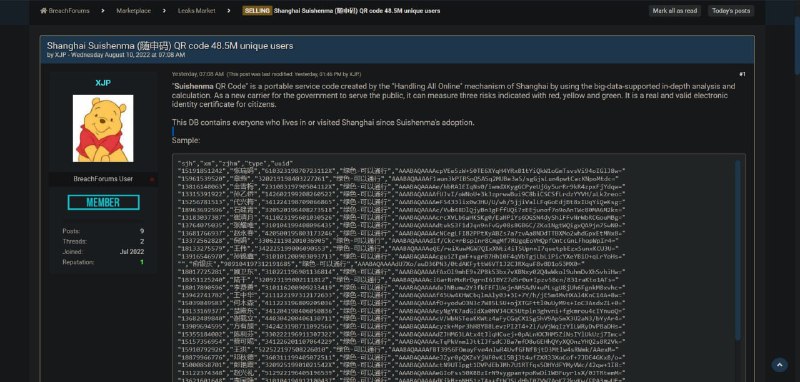Open the Winnie the Pooh avatar image
Viewport: 800px width, 382px height.
click(103, 128)
